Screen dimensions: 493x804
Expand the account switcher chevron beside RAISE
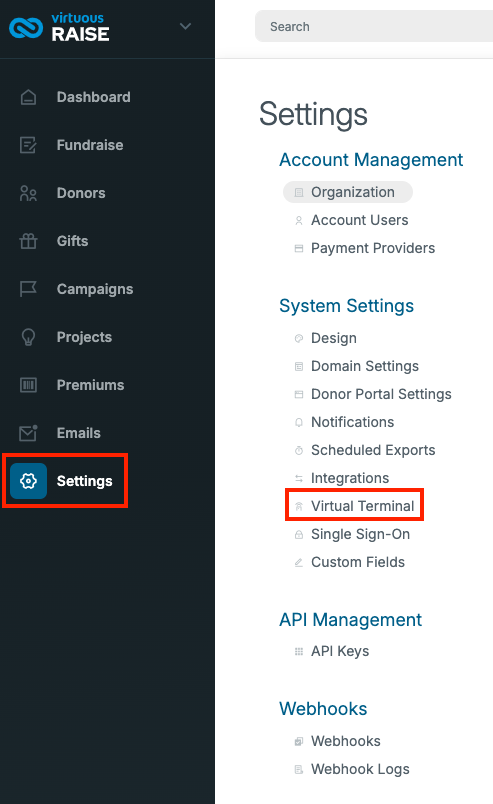(x=185, y=26)
